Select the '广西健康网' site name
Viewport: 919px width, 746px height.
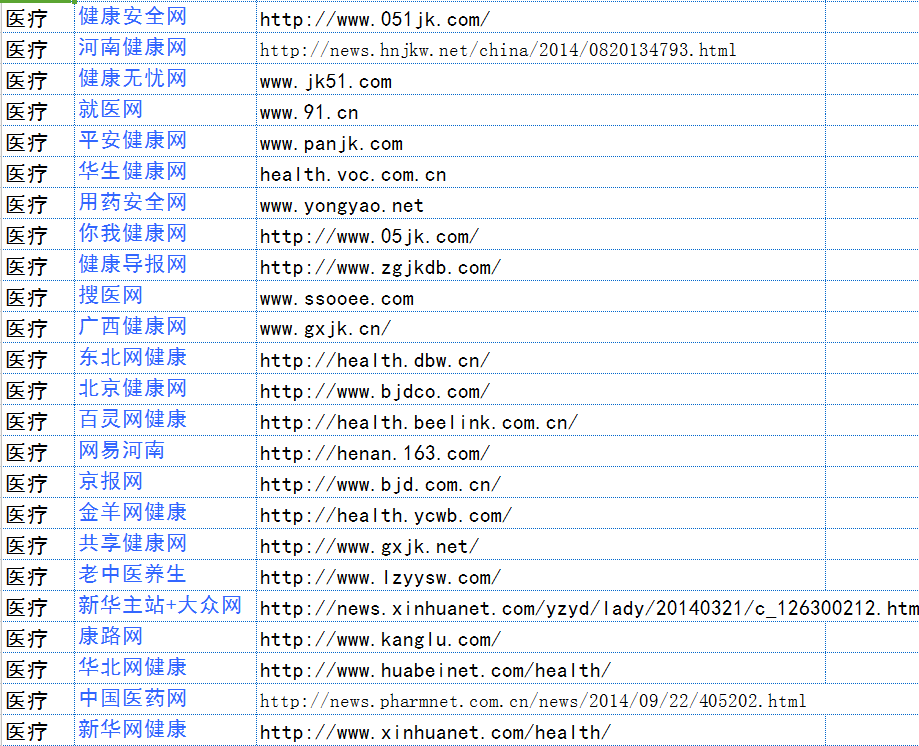pos(165,327)
